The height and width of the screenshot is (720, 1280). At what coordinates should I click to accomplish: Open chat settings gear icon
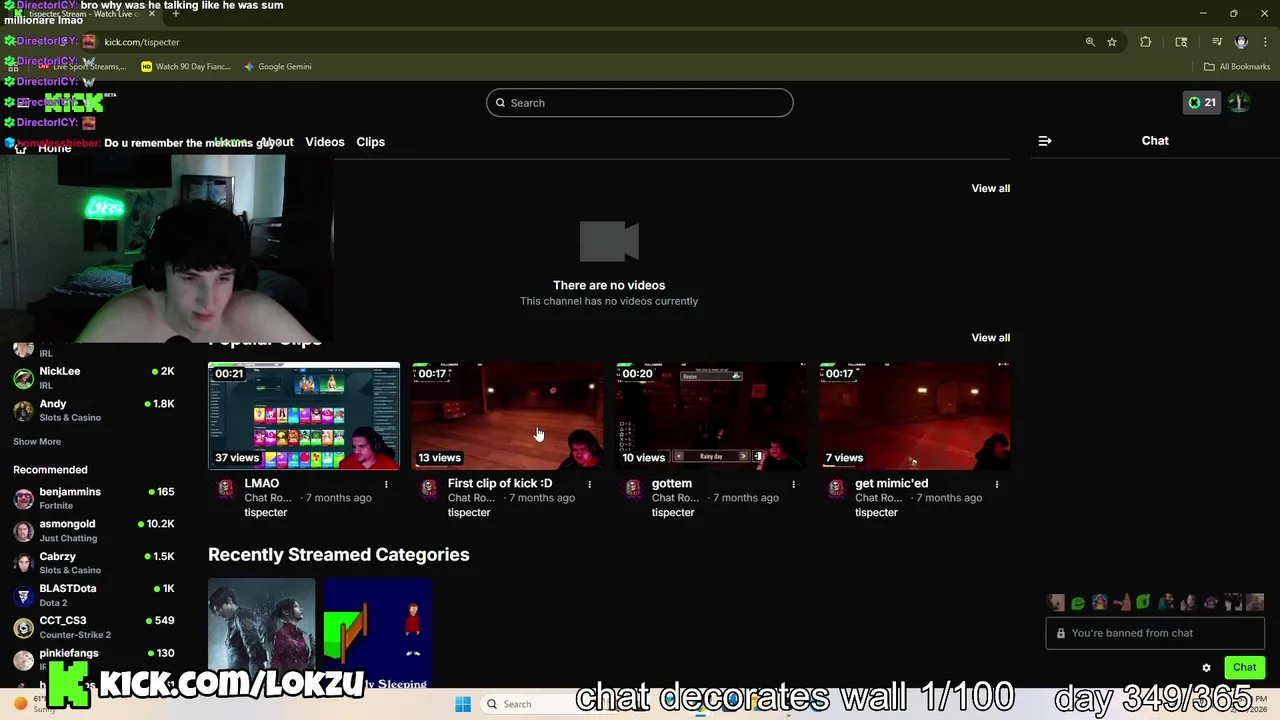pos(1206,668)
